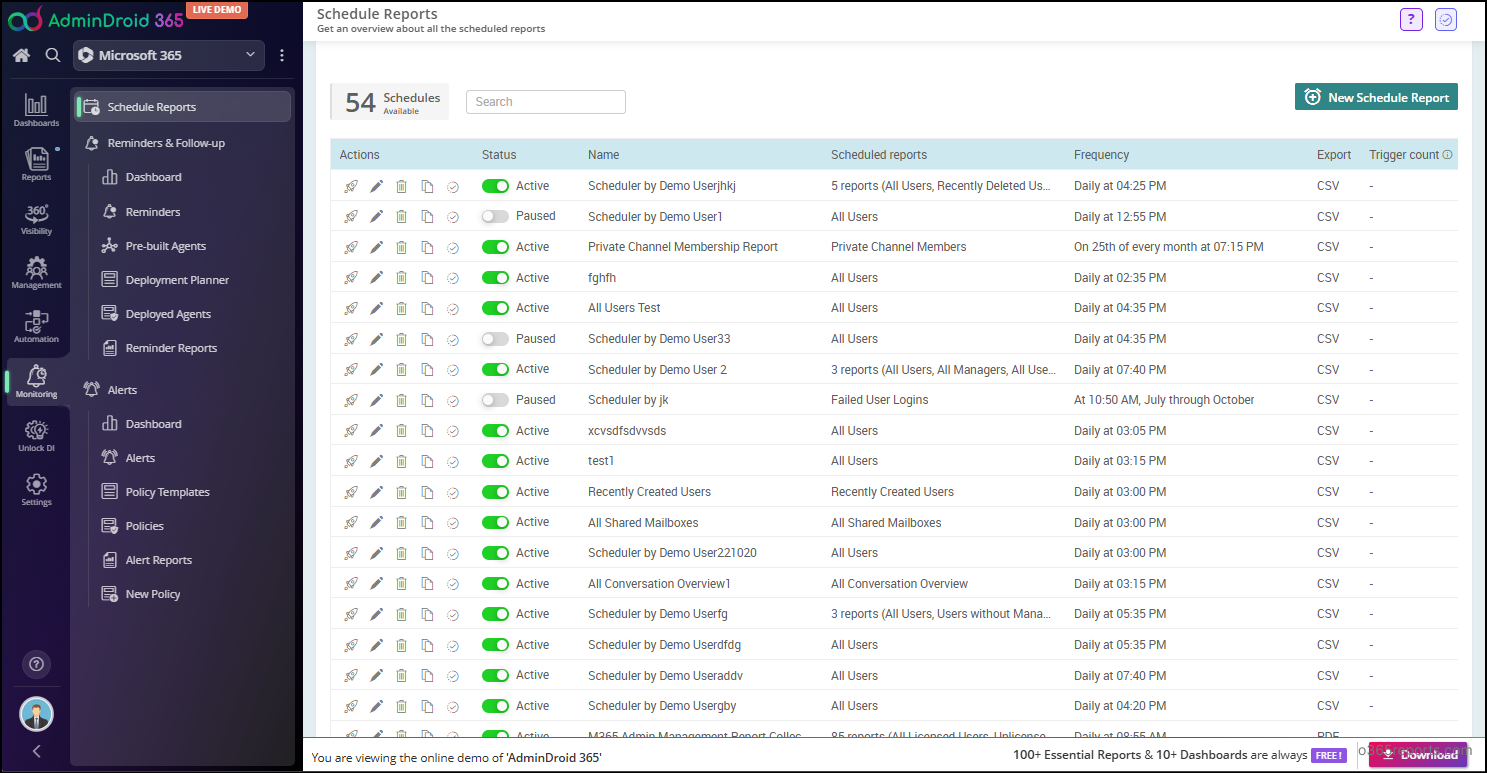Open the checklist icon in page header

click(x=1445, y=19)
